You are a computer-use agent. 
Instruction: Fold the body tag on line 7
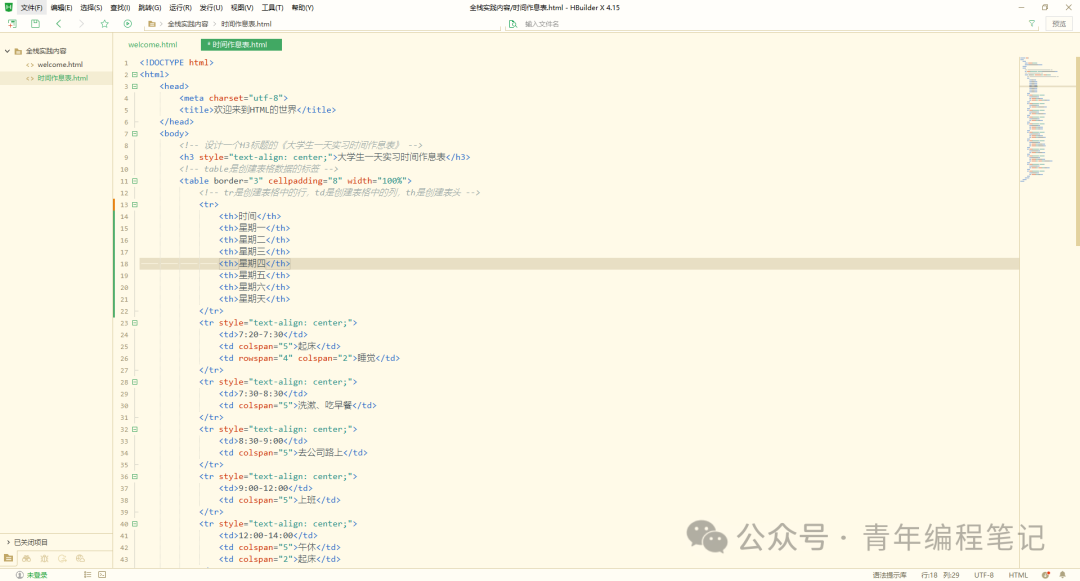pos(135,134)
